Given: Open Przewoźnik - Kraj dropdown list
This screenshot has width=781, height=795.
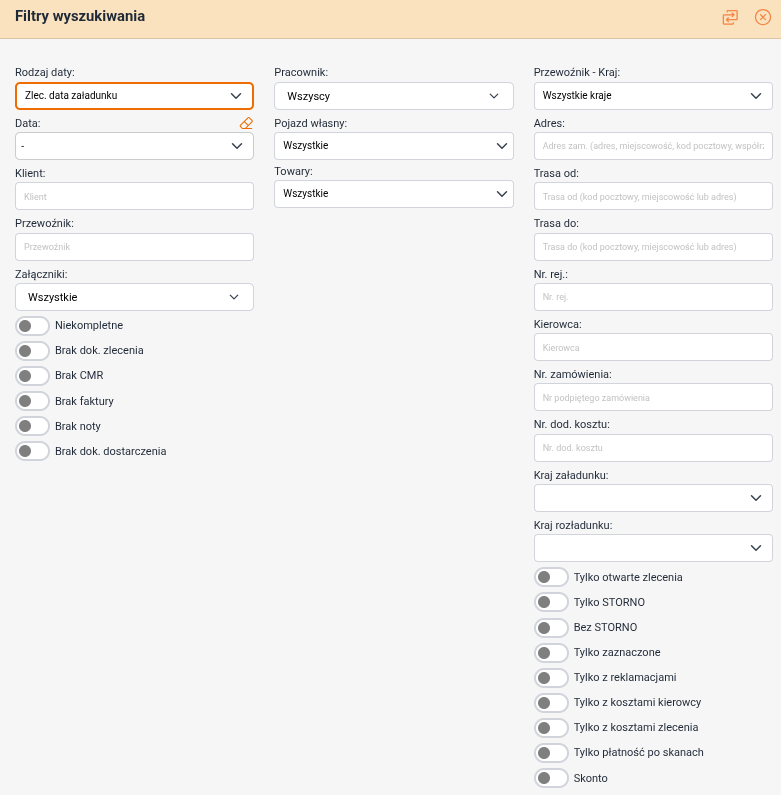Looking at the screenshot, I should coord(653,96).
